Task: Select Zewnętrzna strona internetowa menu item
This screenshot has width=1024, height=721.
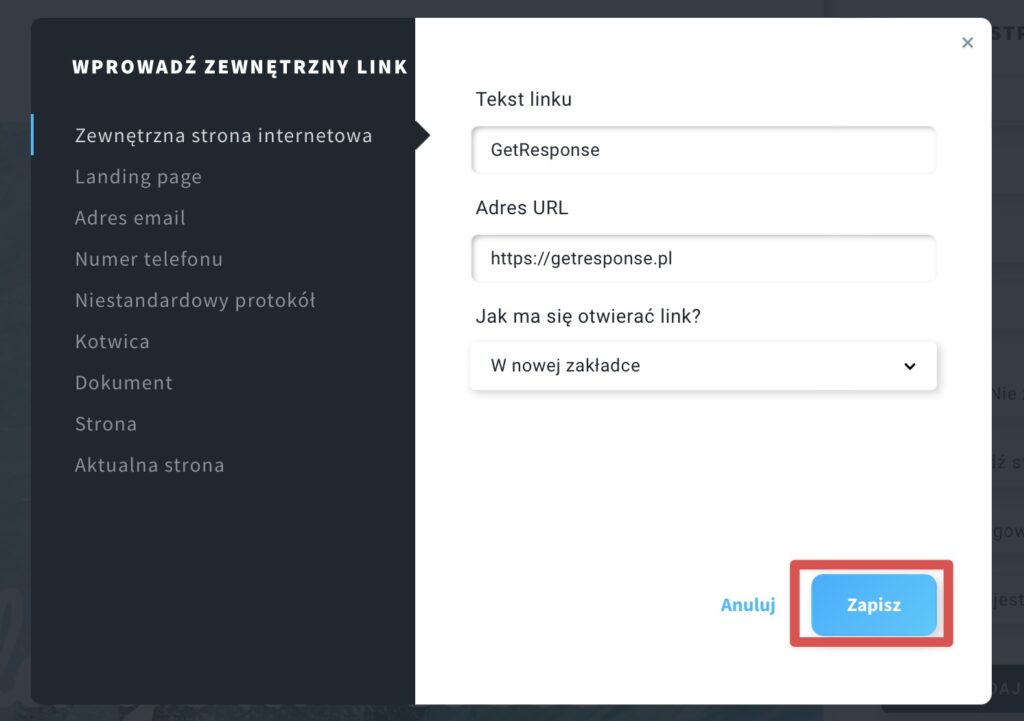Action: pyautogui.click(x=223, y=135)
